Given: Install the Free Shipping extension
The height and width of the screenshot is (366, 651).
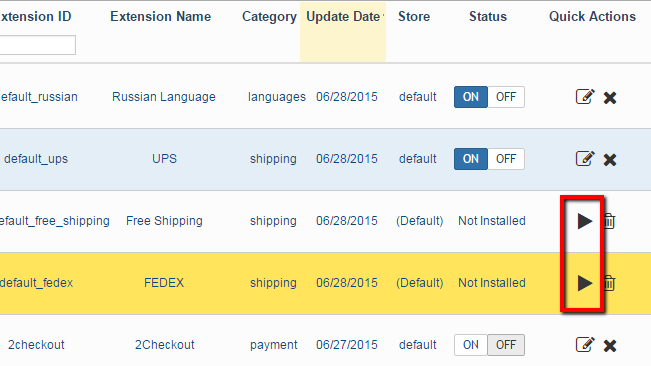Looking at the screenshot, I should tap(585, 221).
